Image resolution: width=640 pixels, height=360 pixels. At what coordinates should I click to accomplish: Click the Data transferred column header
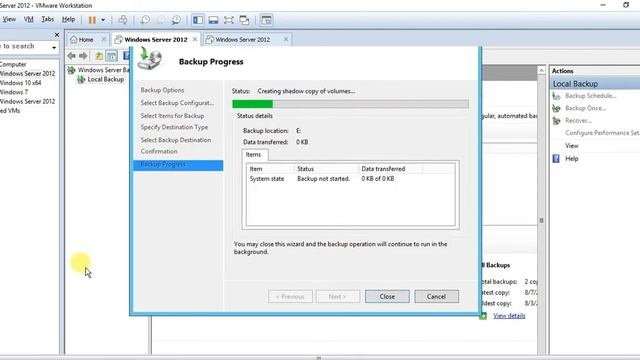390,169
